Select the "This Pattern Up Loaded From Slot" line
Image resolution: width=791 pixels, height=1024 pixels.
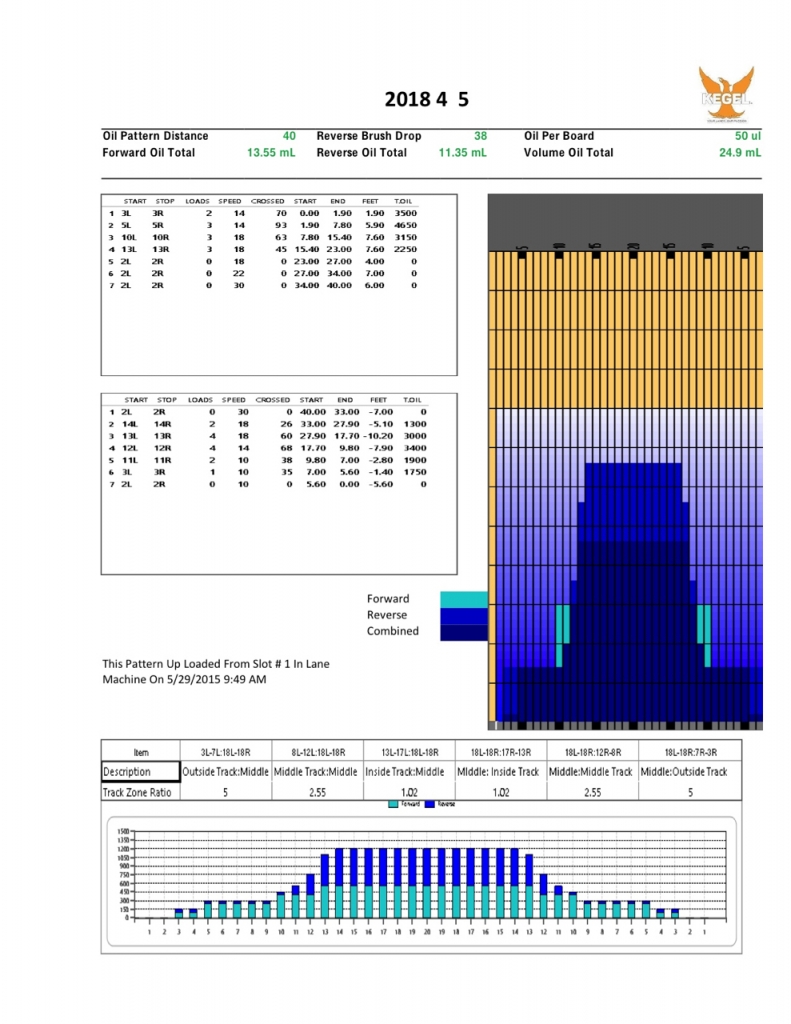(216, 664)
